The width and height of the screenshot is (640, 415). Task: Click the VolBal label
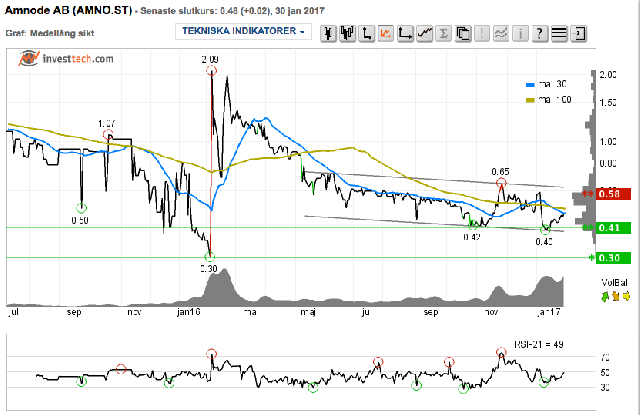(x=614, y=283)
